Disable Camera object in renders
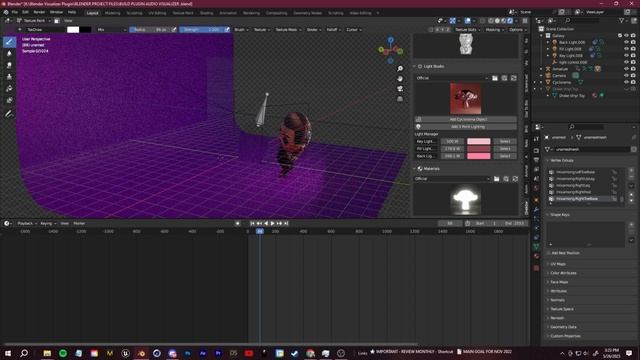Image resolution: width=640 pixels, height=360 pixels. [x=633, y=76]
